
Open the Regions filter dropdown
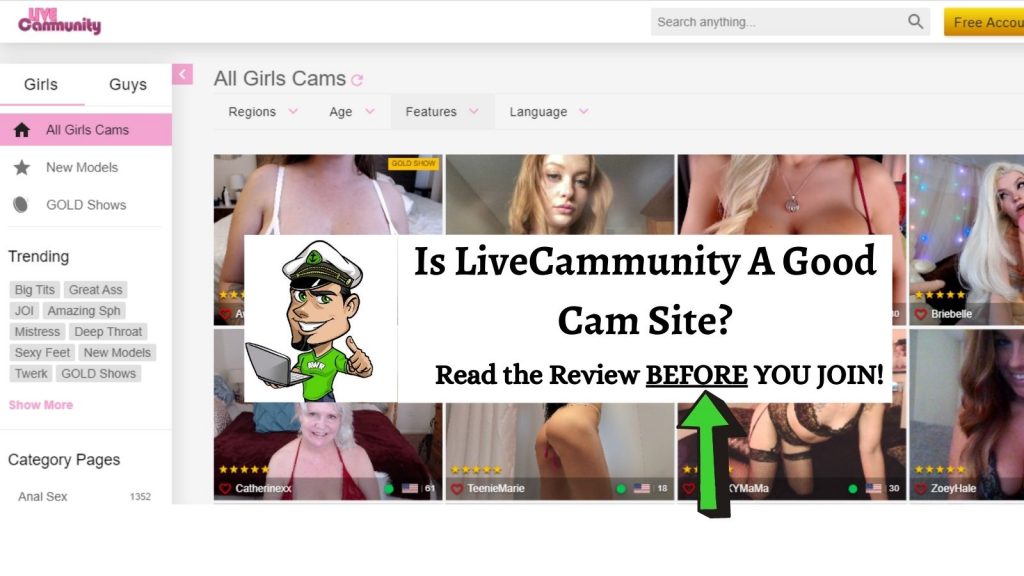[263, 112]
